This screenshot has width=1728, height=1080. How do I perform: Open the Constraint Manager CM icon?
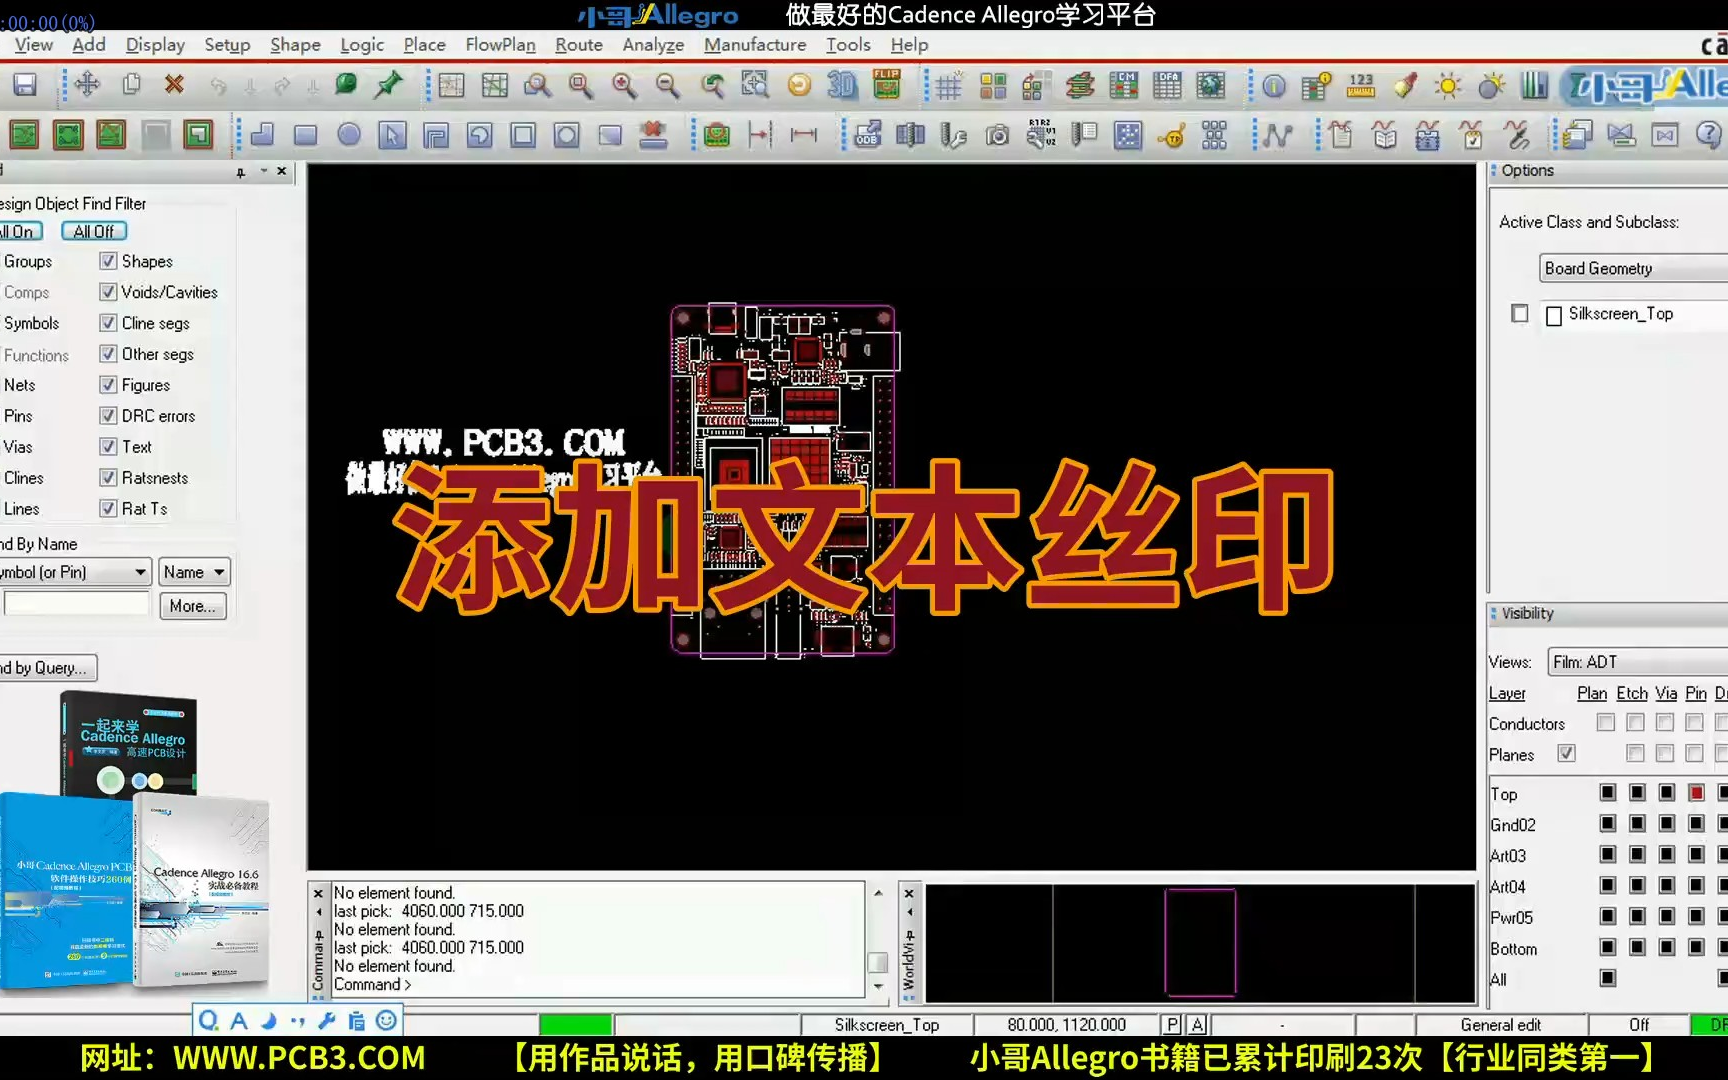1124,86
